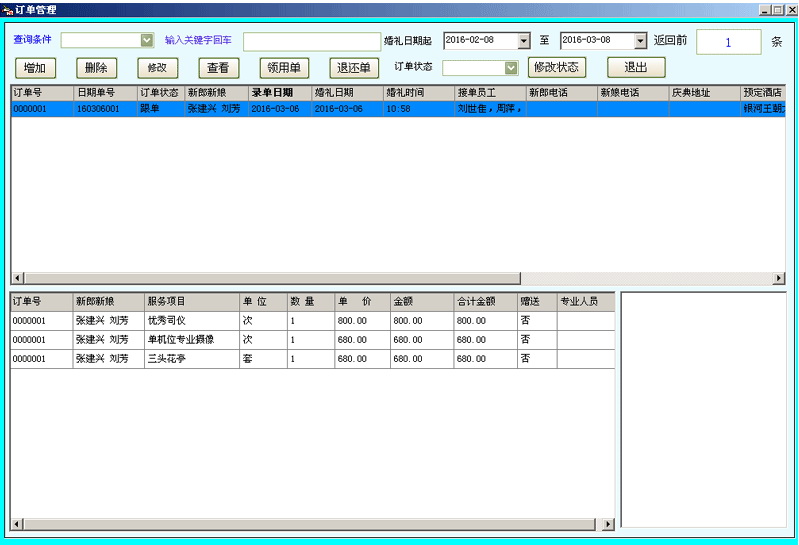This screenshot has width=799, height=545.
Task: Click the 返回前 count field showing 1
Action: click(x=729, y=42)
